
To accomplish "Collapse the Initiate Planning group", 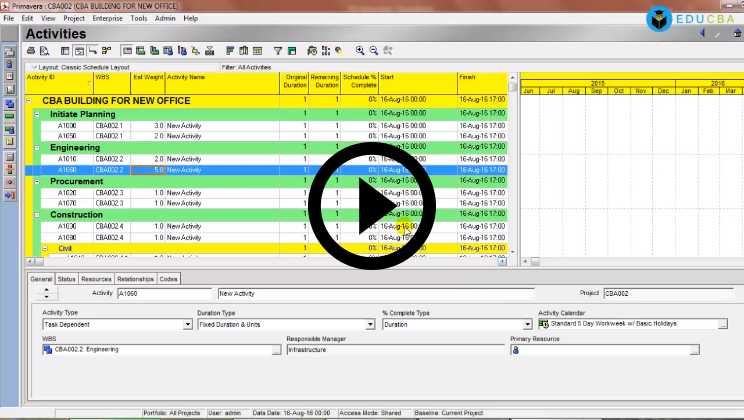I will pos(37,114).
